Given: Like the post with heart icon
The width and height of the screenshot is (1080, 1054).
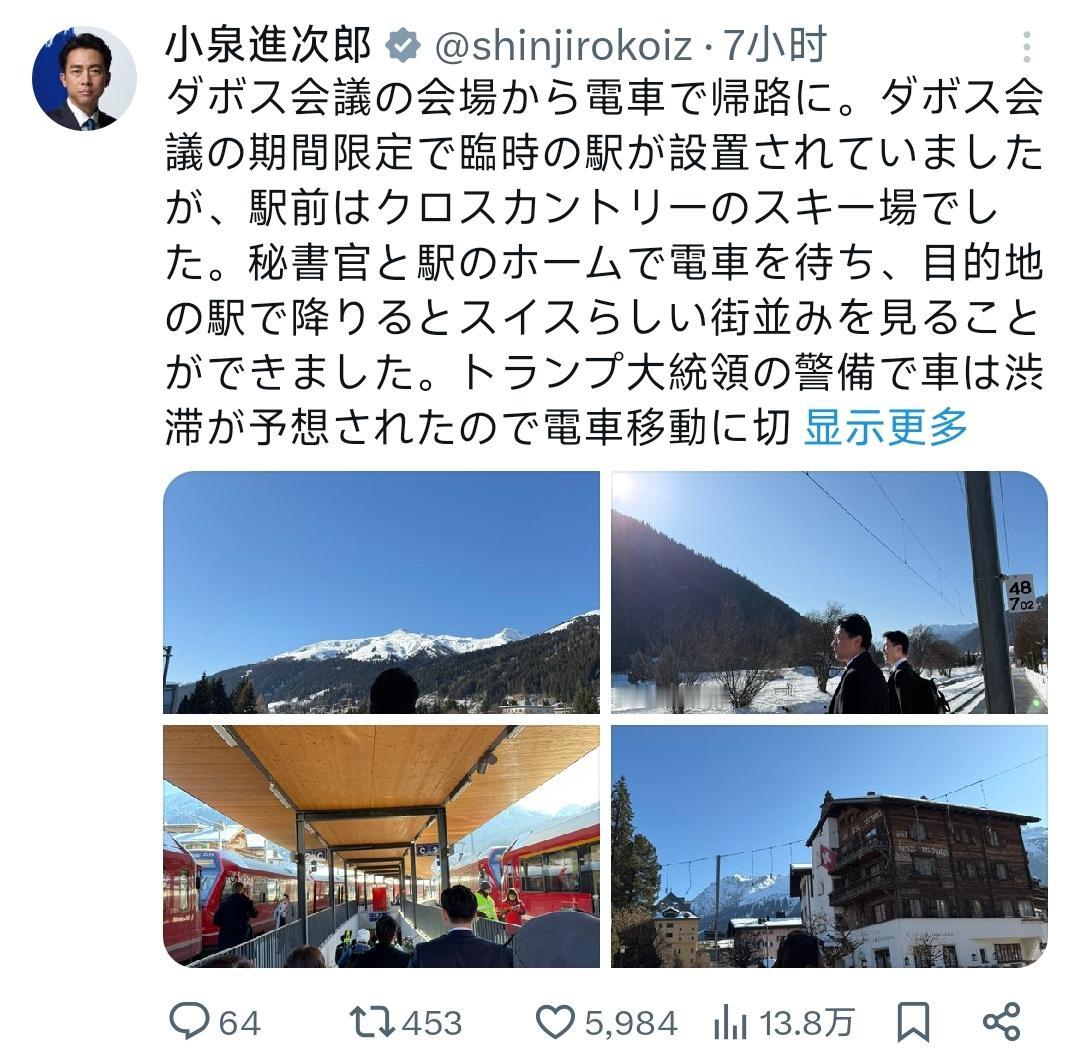Looking at the screenshot, I should coord(555,1022).
